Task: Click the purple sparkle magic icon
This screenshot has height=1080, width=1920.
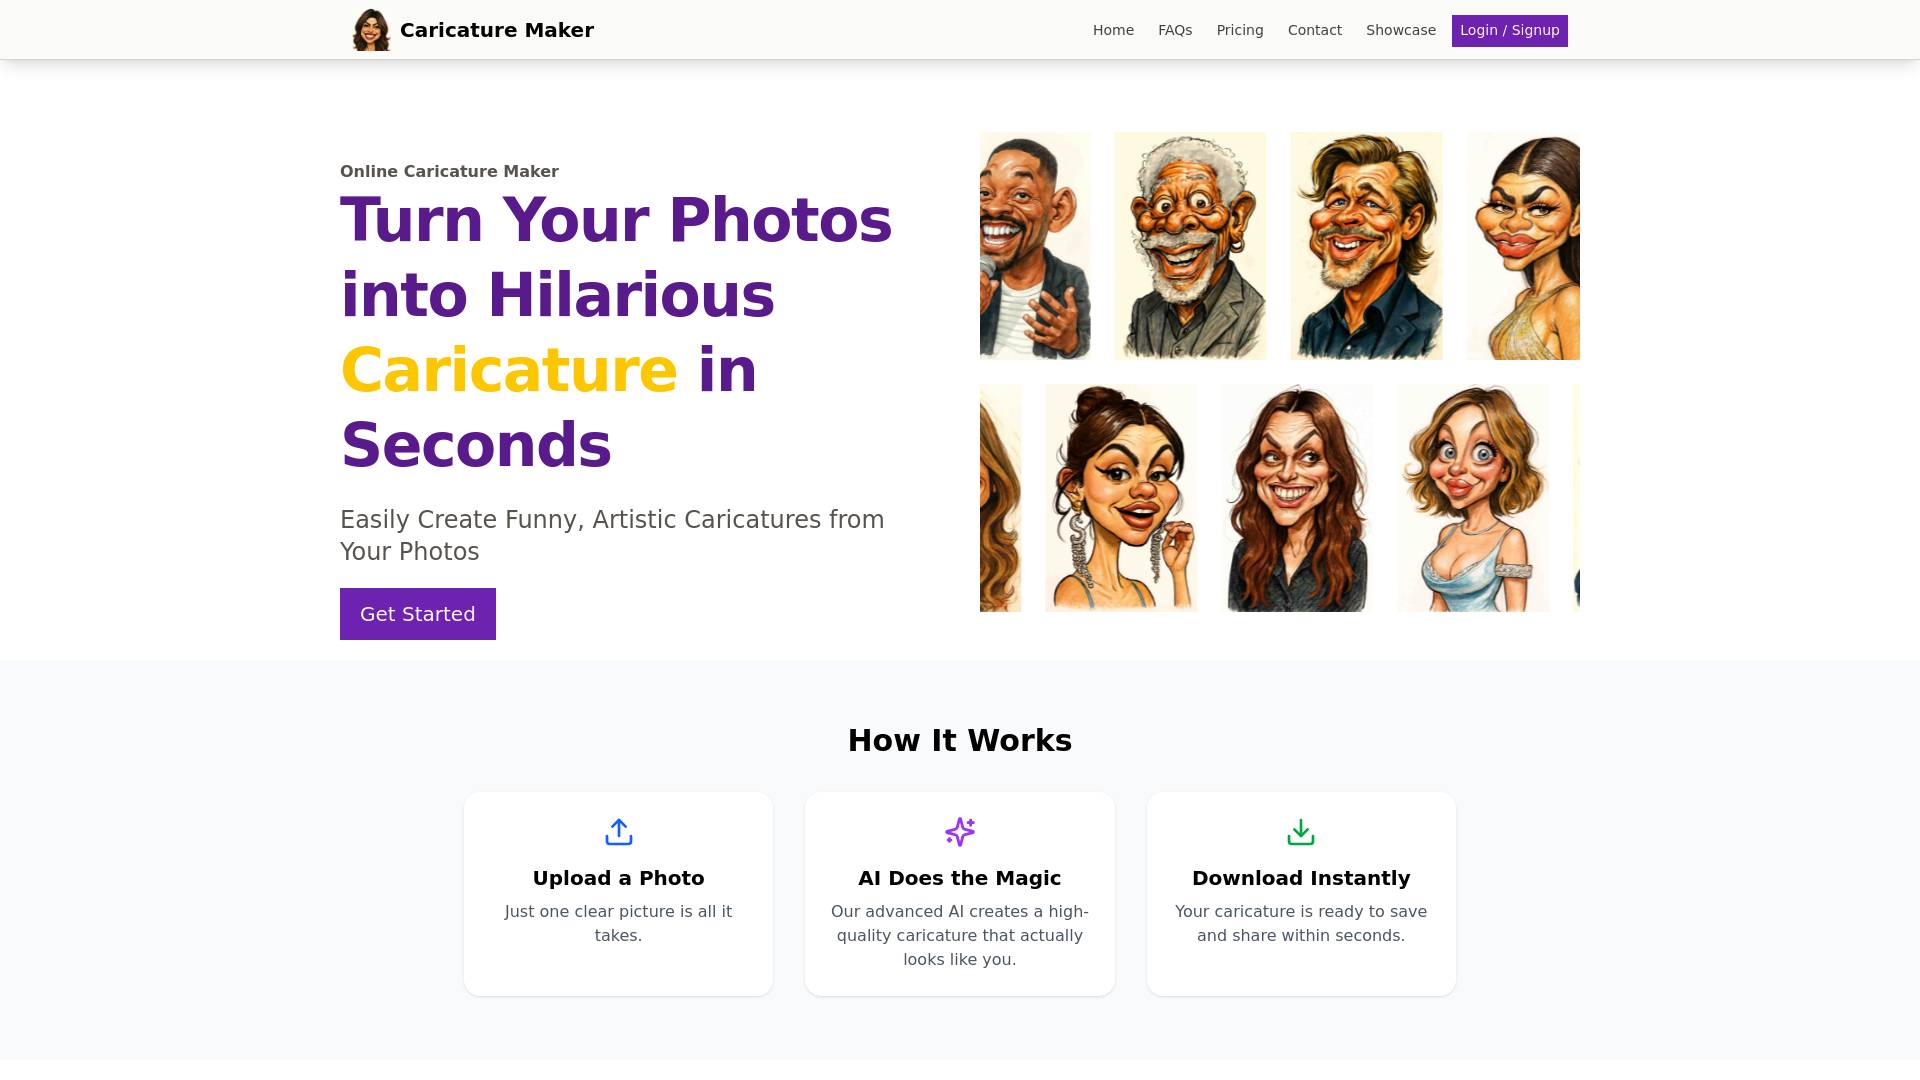Action: 960,832
